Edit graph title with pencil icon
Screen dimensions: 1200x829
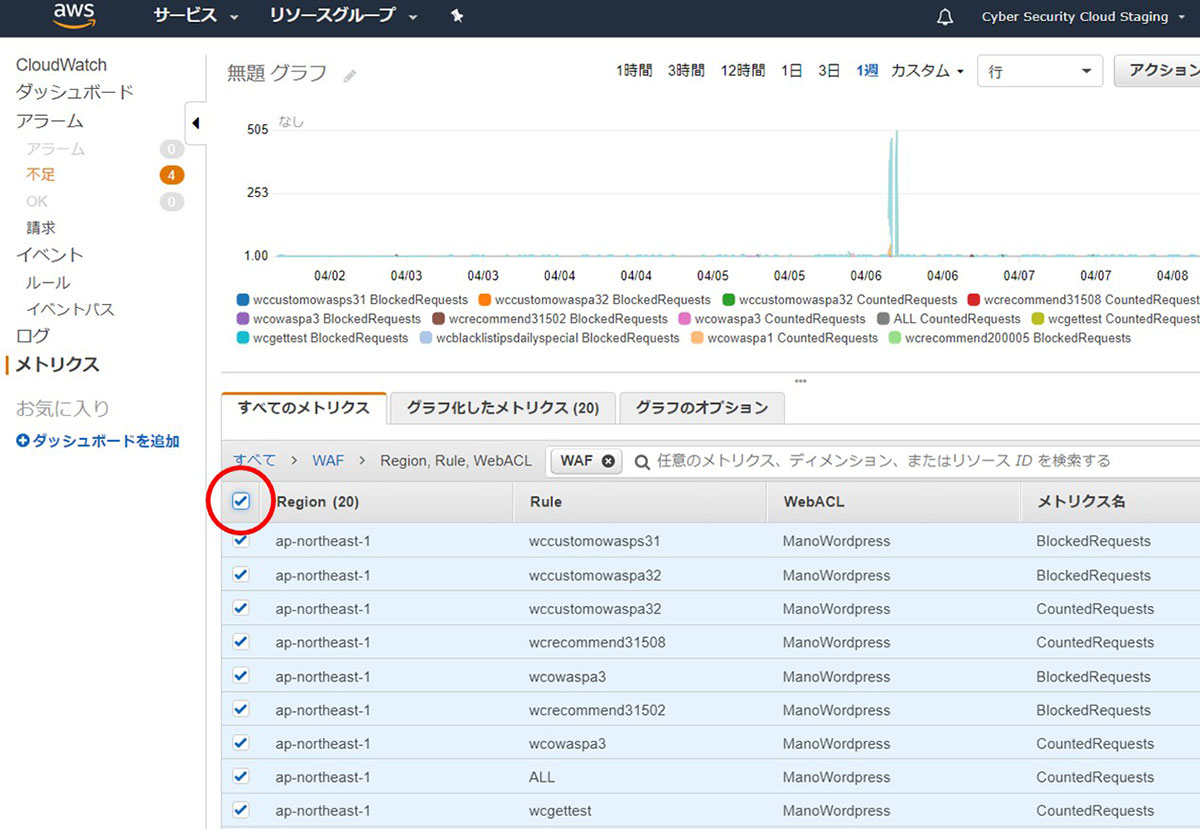tap(349, 75)
